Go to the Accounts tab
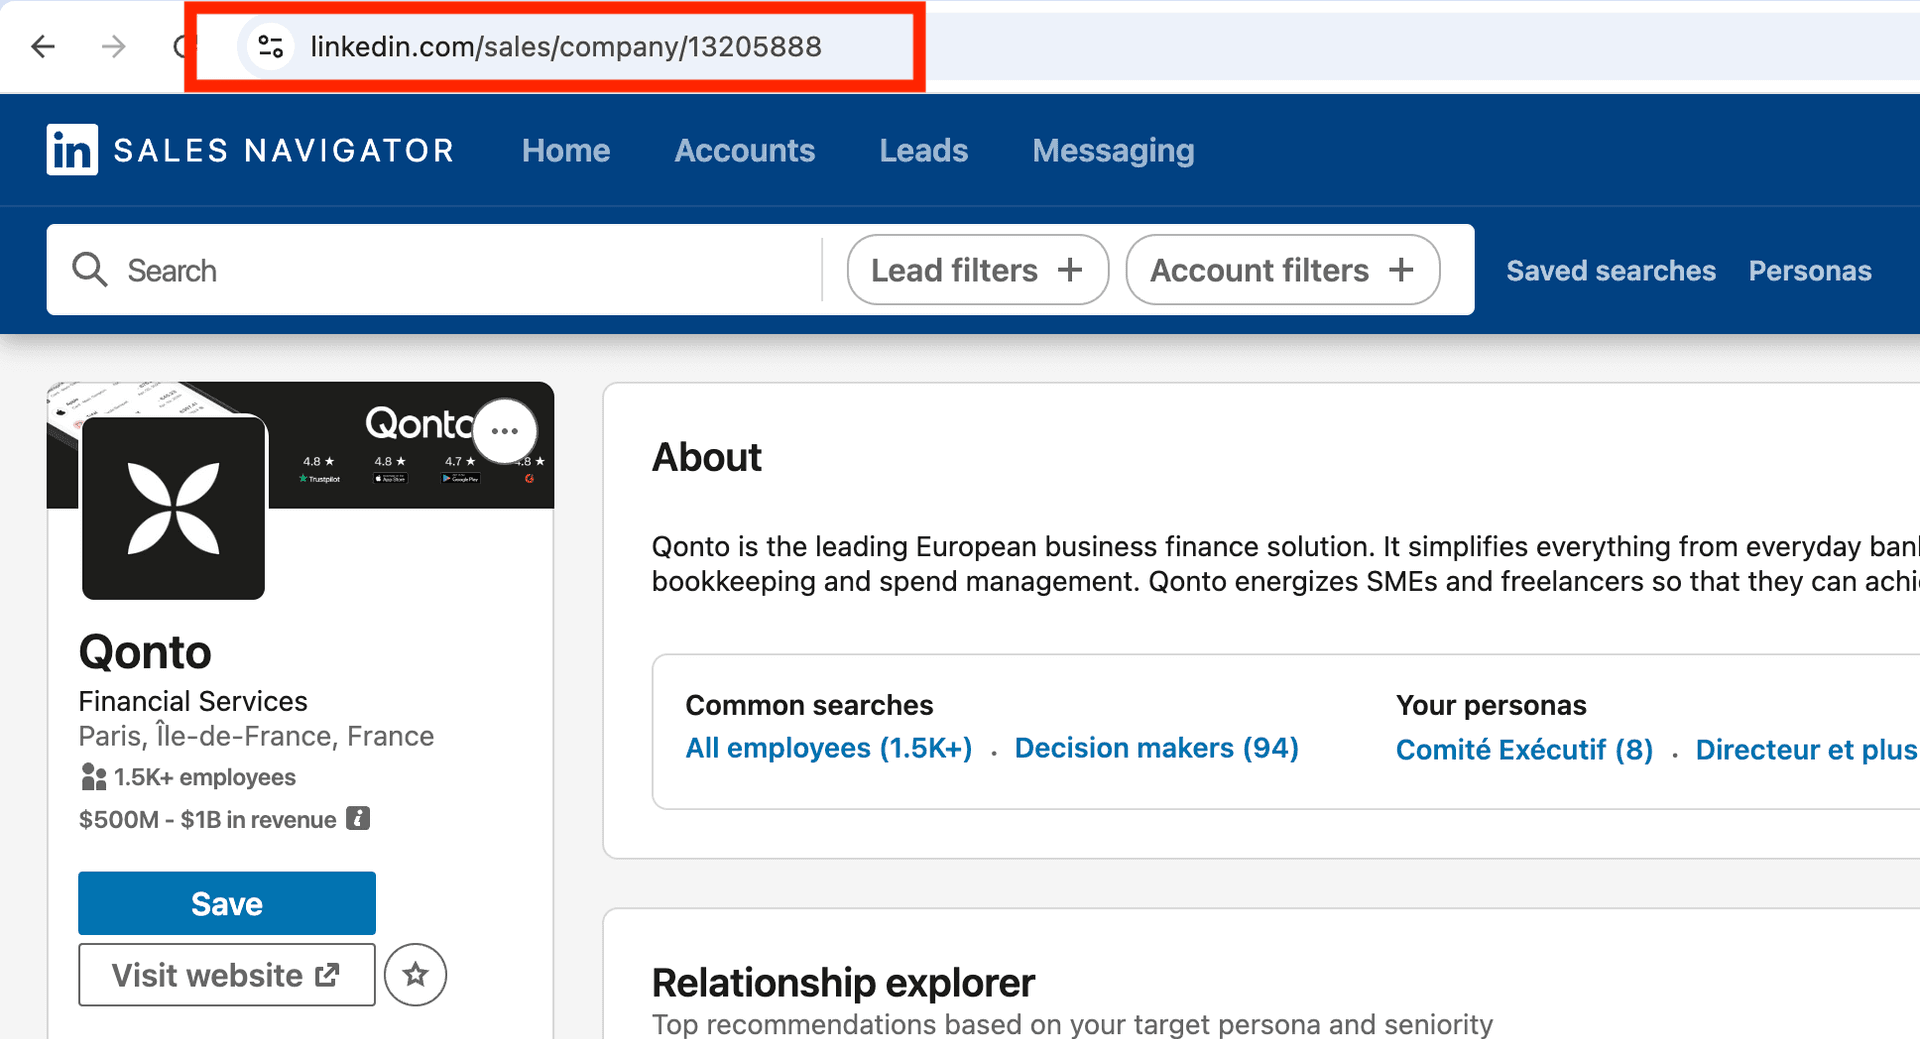 (744, 150)
